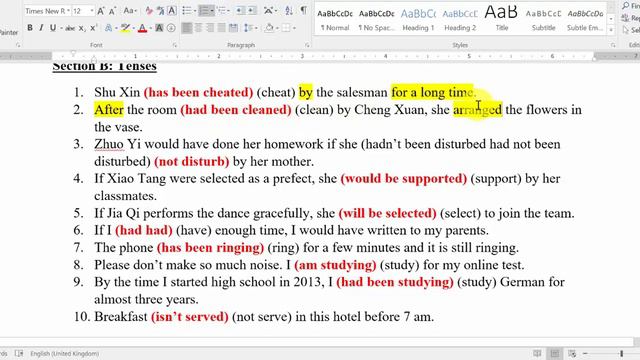
Task: Apply borders to selection
Action: (x=286, y=28)
